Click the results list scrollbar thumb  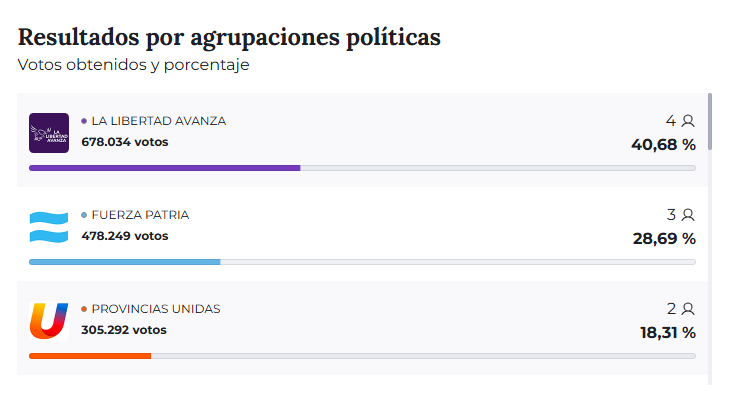tap(710, 122)
